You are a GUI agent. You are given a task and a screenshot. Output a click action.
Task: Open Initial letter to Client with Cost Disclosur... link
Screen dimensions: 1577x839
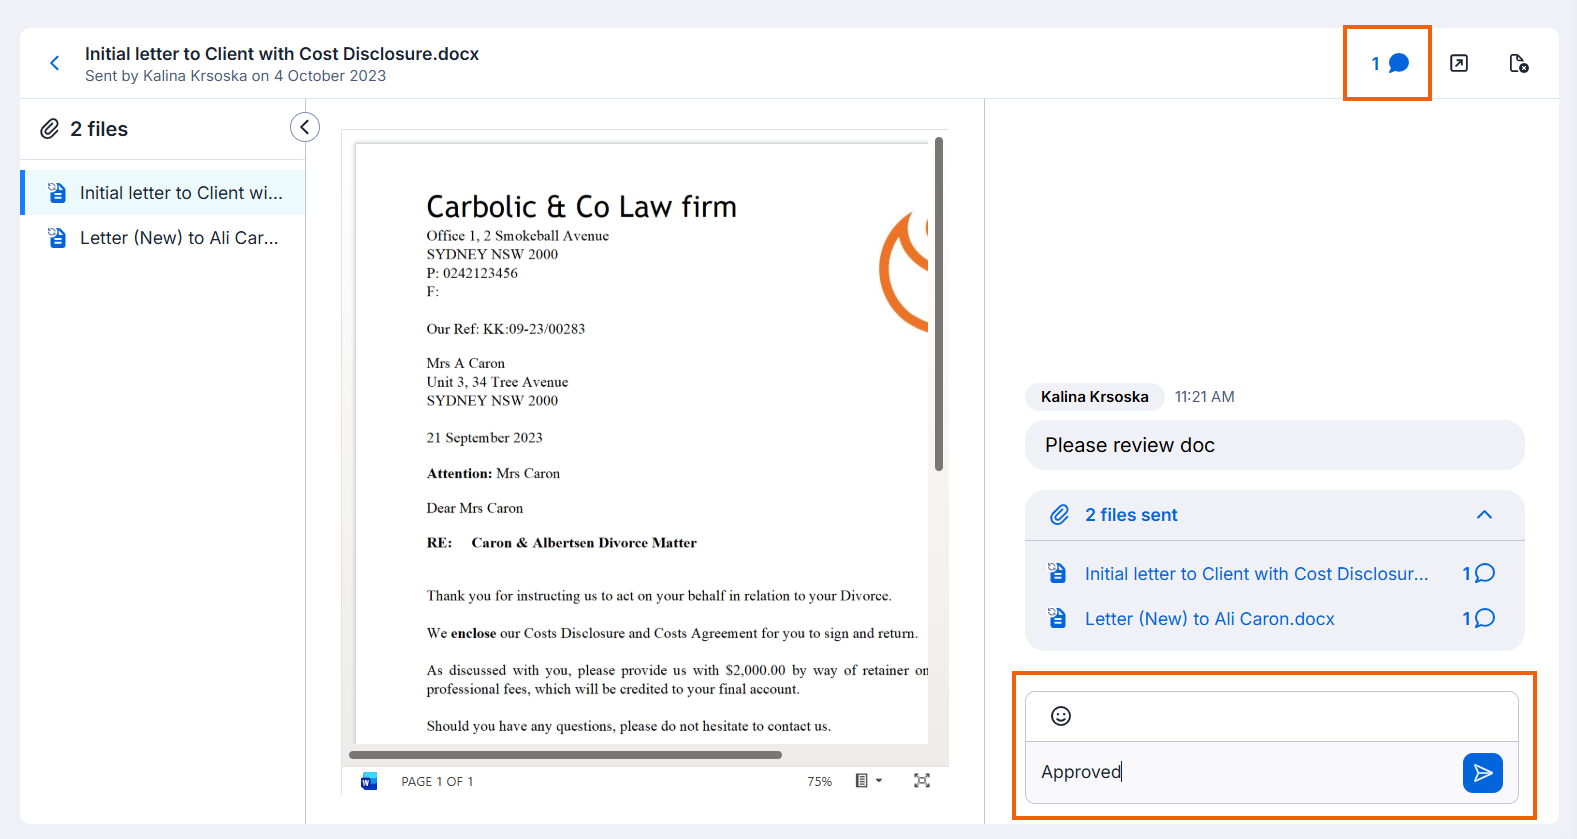[1256, 574]
